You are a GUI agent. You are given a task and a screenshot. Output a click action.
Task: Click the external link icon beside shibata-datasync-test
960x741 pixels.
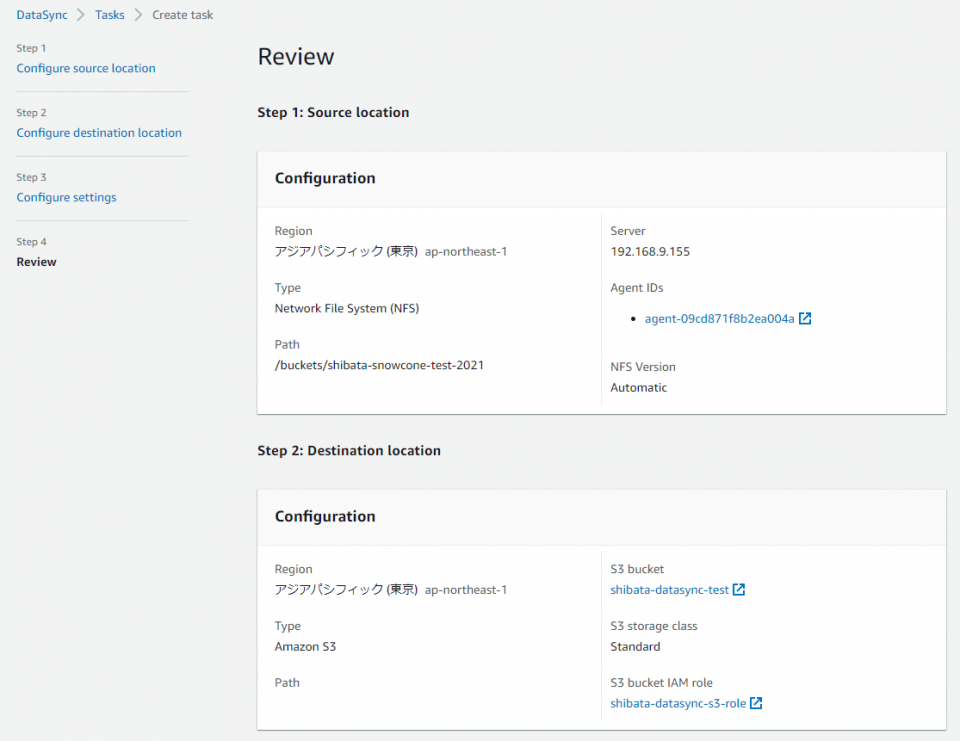tap(739, 589)
